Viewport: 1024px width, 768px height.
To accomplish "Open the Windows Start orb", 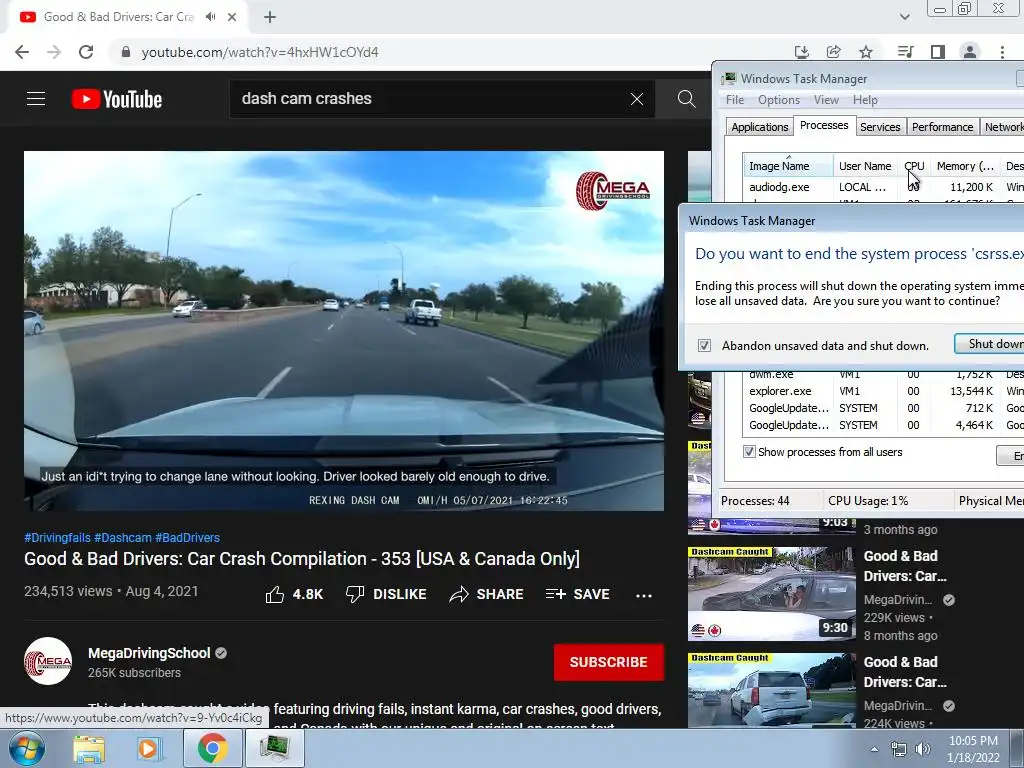I will 26,748.
